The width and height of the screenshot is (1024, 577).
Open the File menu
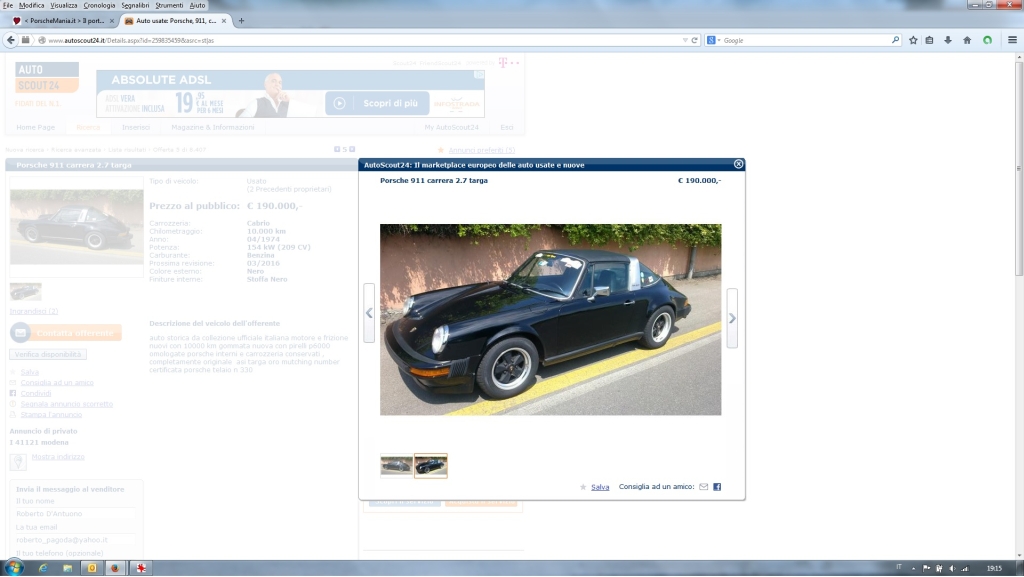8,5
